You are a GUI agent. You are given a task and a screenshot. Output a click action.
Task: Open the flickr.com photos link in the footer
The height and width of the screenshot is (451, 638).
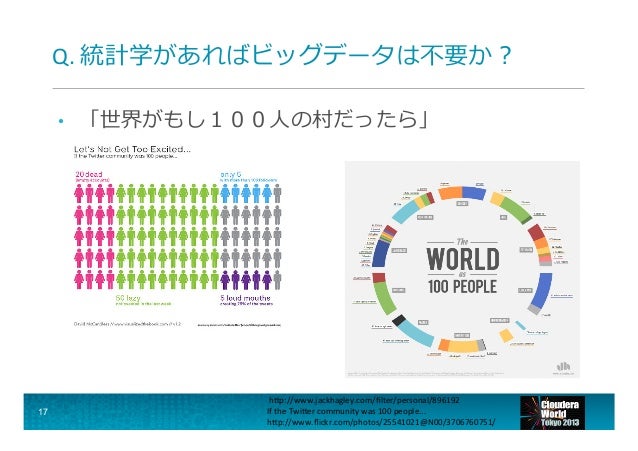(x=381, y=422)
